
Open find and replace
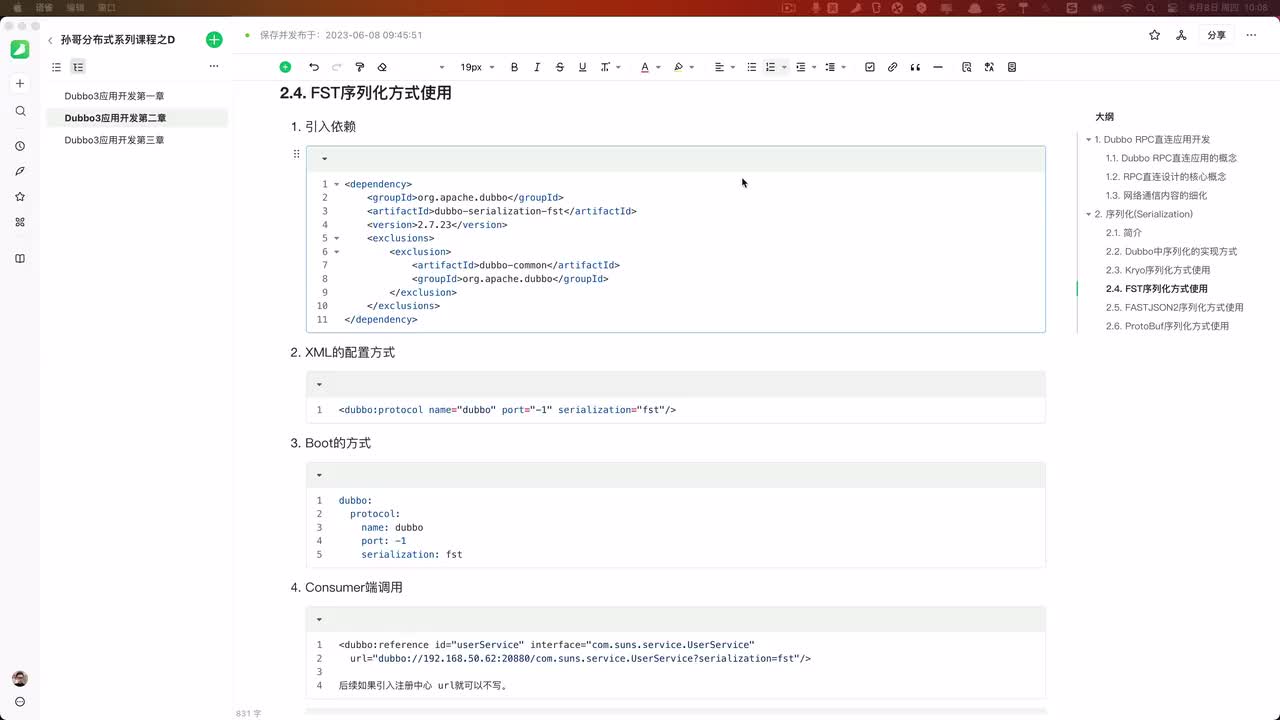tap(967, 67)
